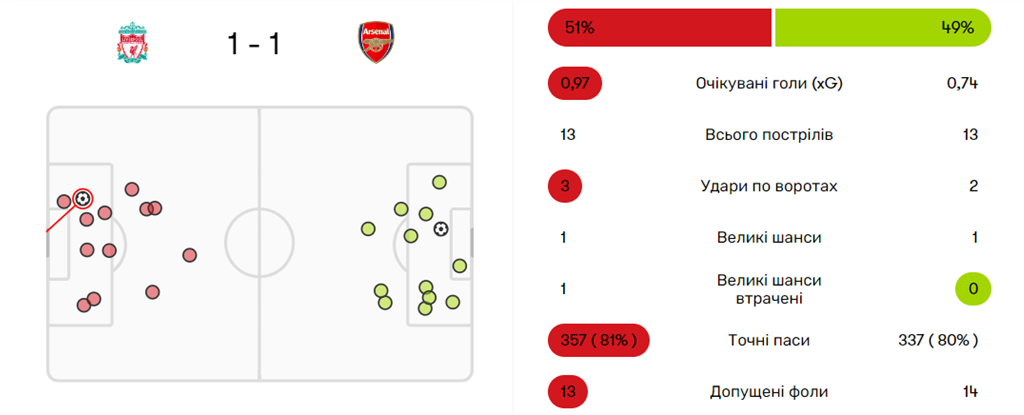
Task: Select the Точні паси stat label
Action: click(x=768, y=341)
